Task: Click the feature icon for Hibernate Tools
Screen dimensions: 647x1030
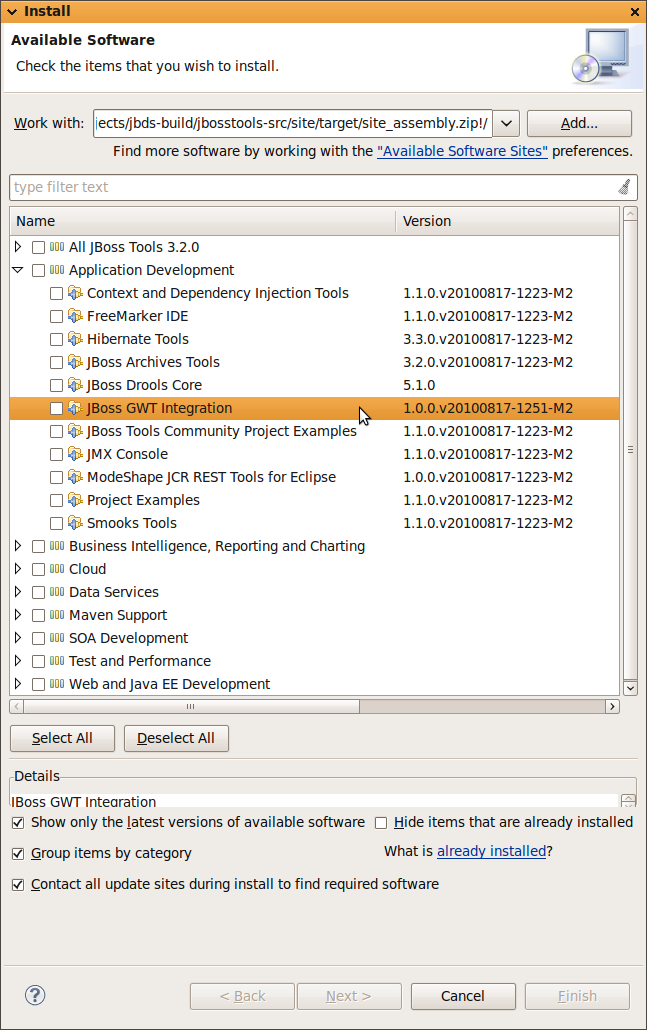Action: (76, 339)
